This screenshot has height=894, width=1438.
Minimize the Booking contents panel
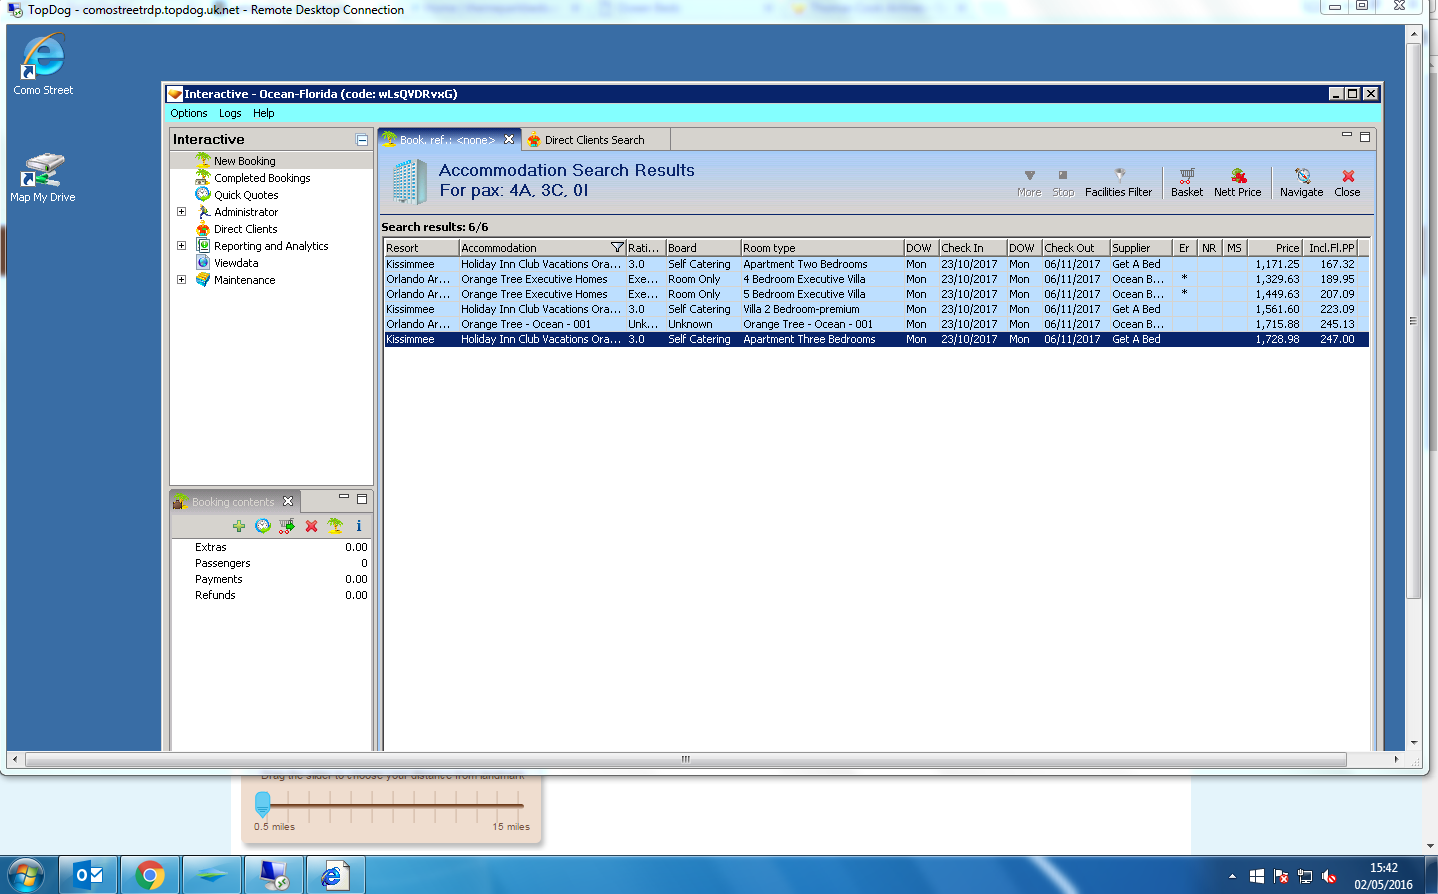(x=344, y=497)
